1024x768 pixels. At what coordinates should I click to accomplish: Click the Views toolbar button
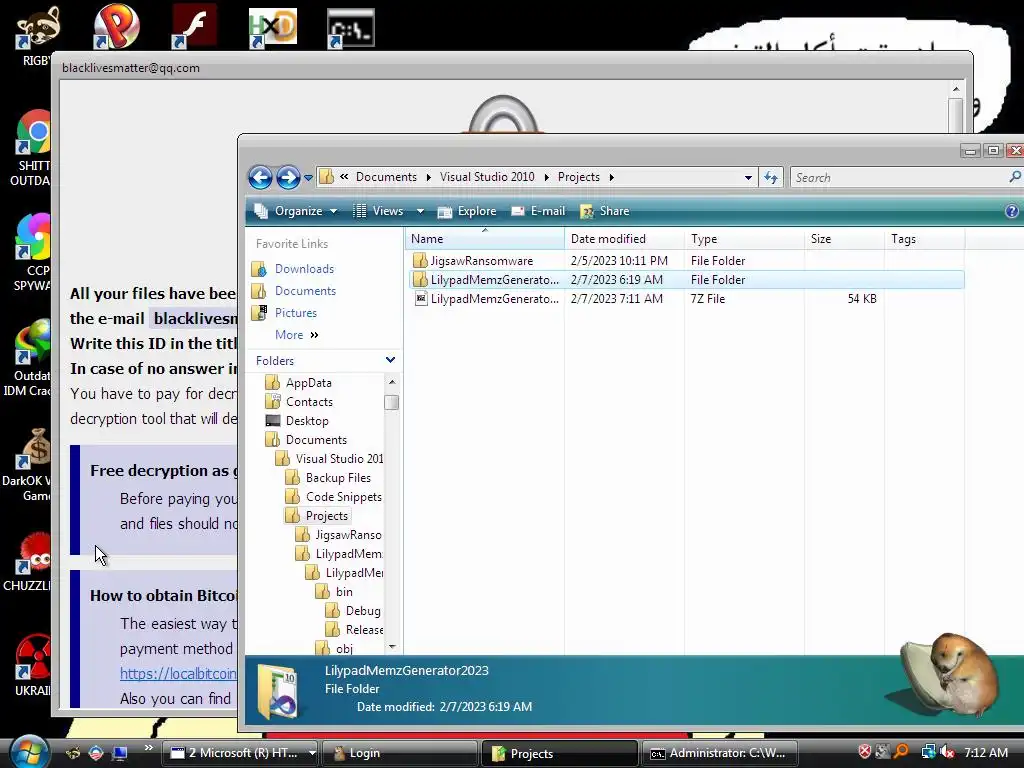pyautogui.click(x=379, y=211)
